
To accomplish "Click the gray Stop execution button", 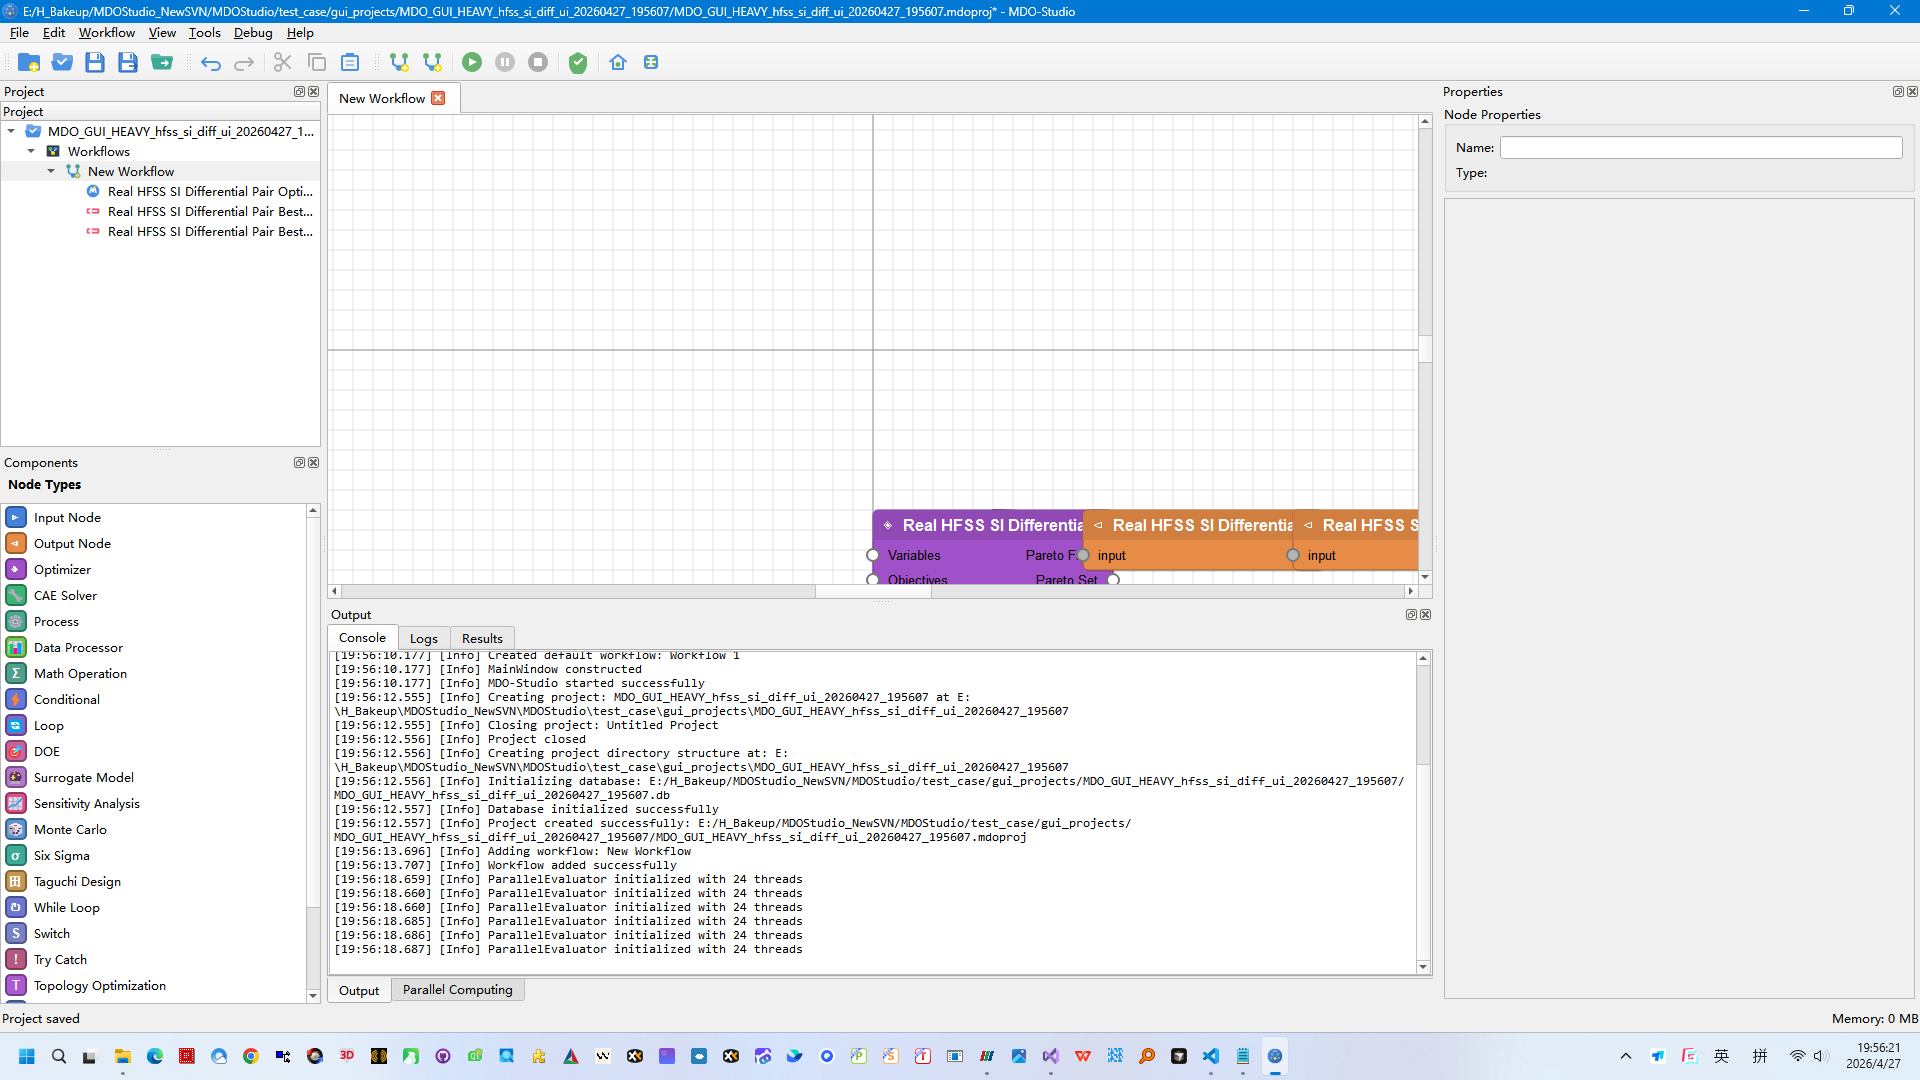I will pyautogui.click(x=538, y=62).
